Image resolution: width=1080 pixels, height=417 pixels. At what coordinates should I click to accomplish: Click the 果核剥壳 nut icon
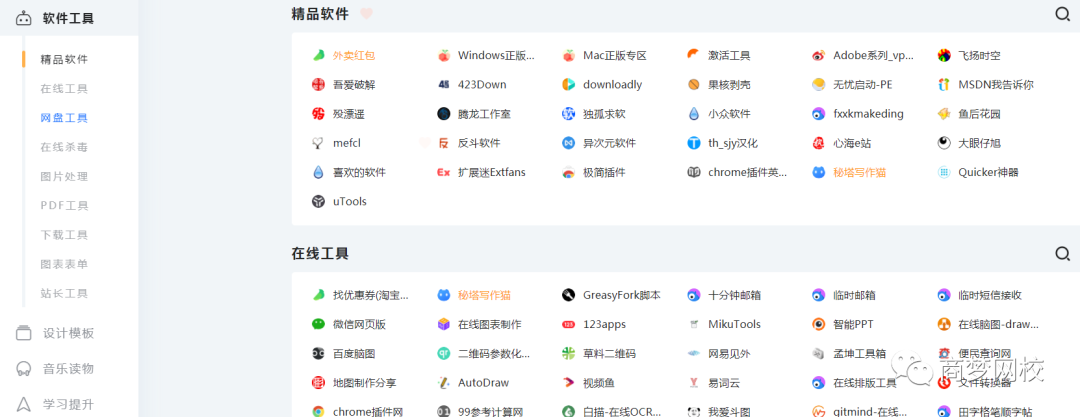pyautogui.click(x=694, y=85)
